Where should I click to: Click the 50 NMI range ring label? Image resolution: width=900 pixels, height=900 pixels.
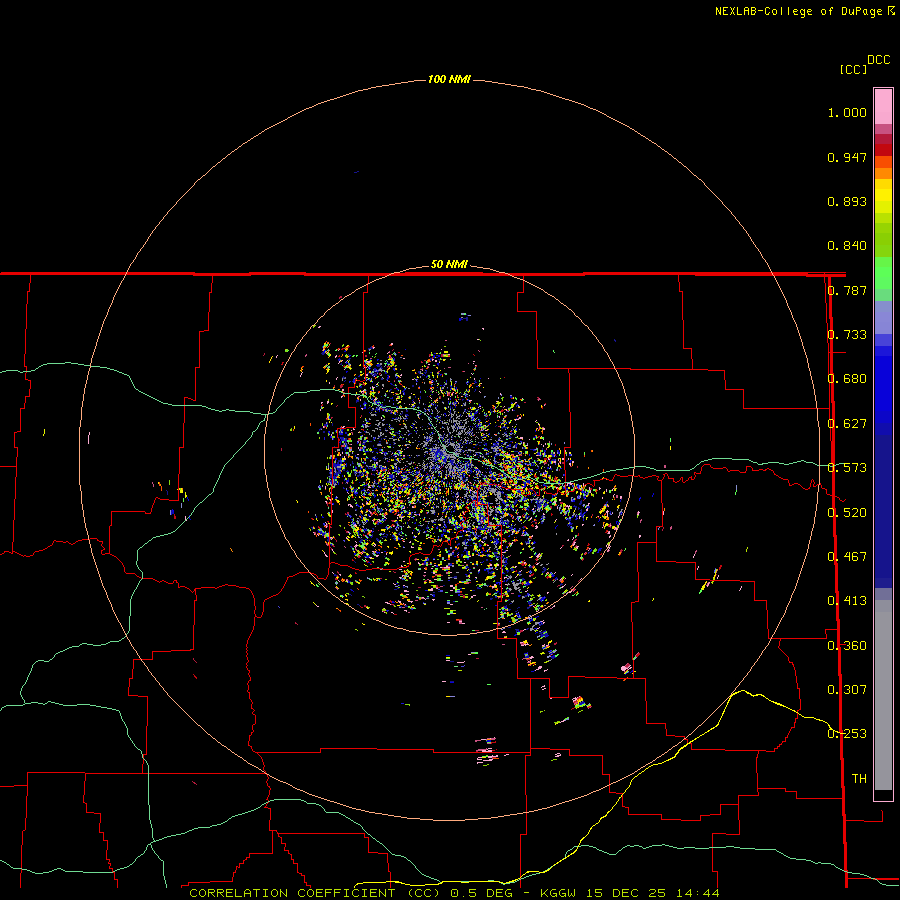click(x=449, y=264)
